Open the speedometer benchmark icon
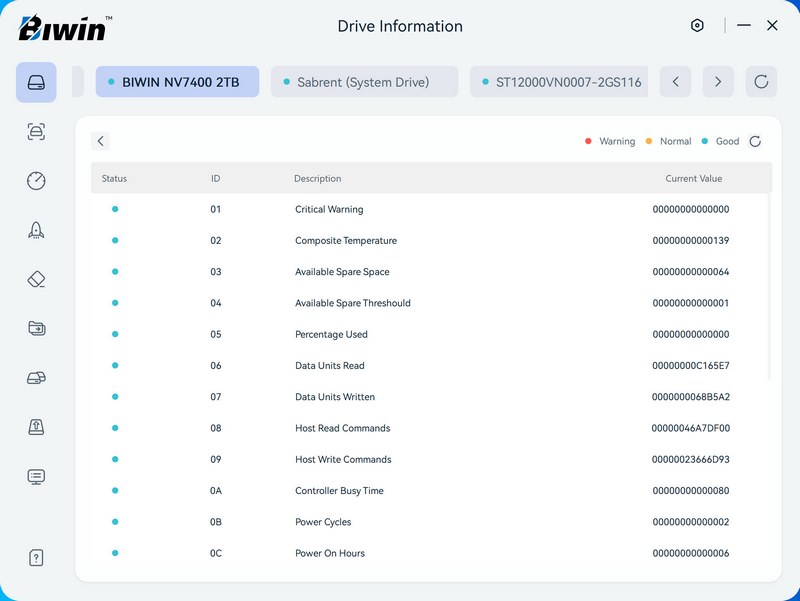The width and height of the screenshot is (800, 601). point(36,181)
